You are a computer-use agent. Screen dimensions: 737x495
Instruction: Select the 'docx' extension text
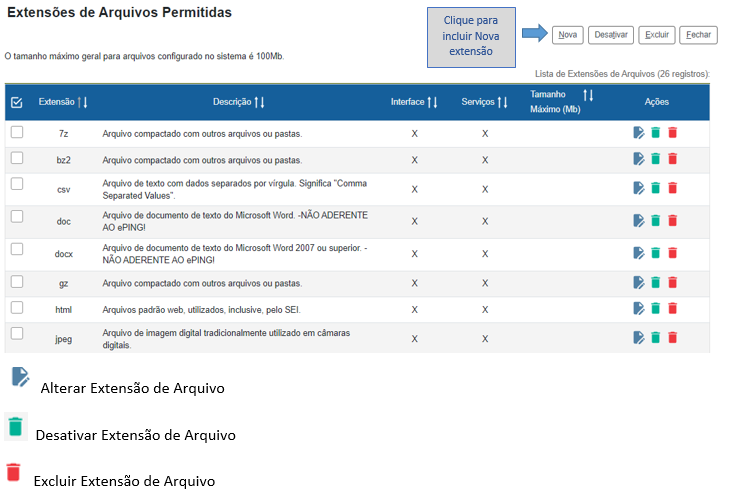click(x=63, y=254)
